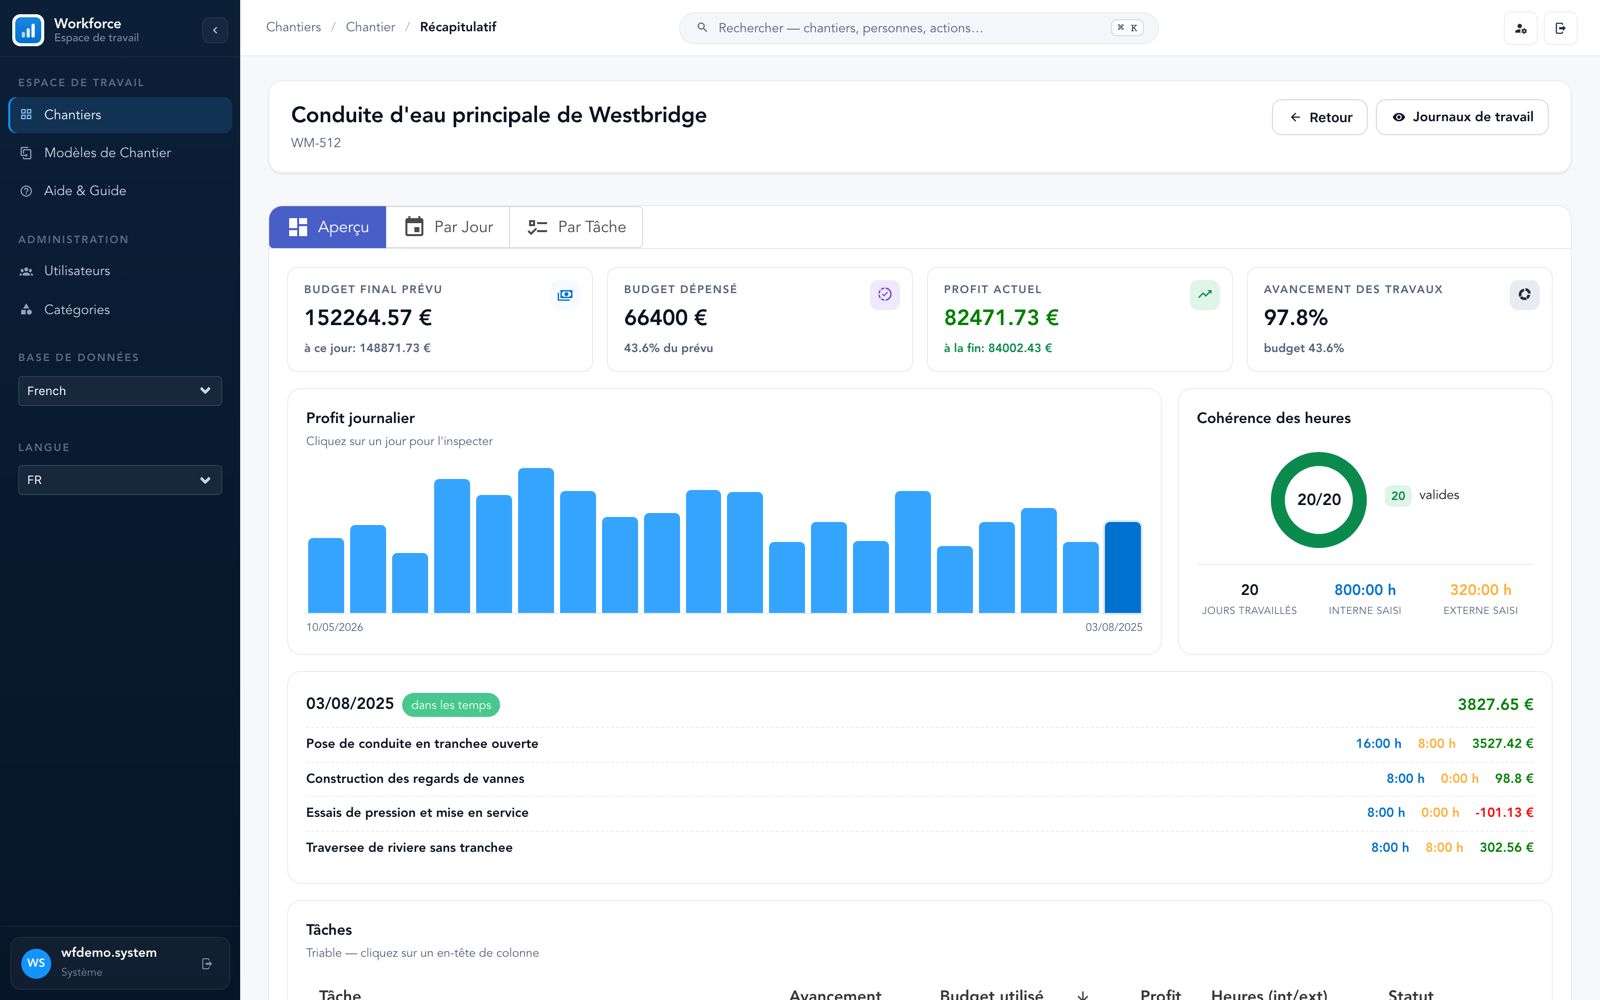This screenshot has width=1600, height=1000.
Task: Open Utilisateurs admin menu item
Action: tap(120, 271)
